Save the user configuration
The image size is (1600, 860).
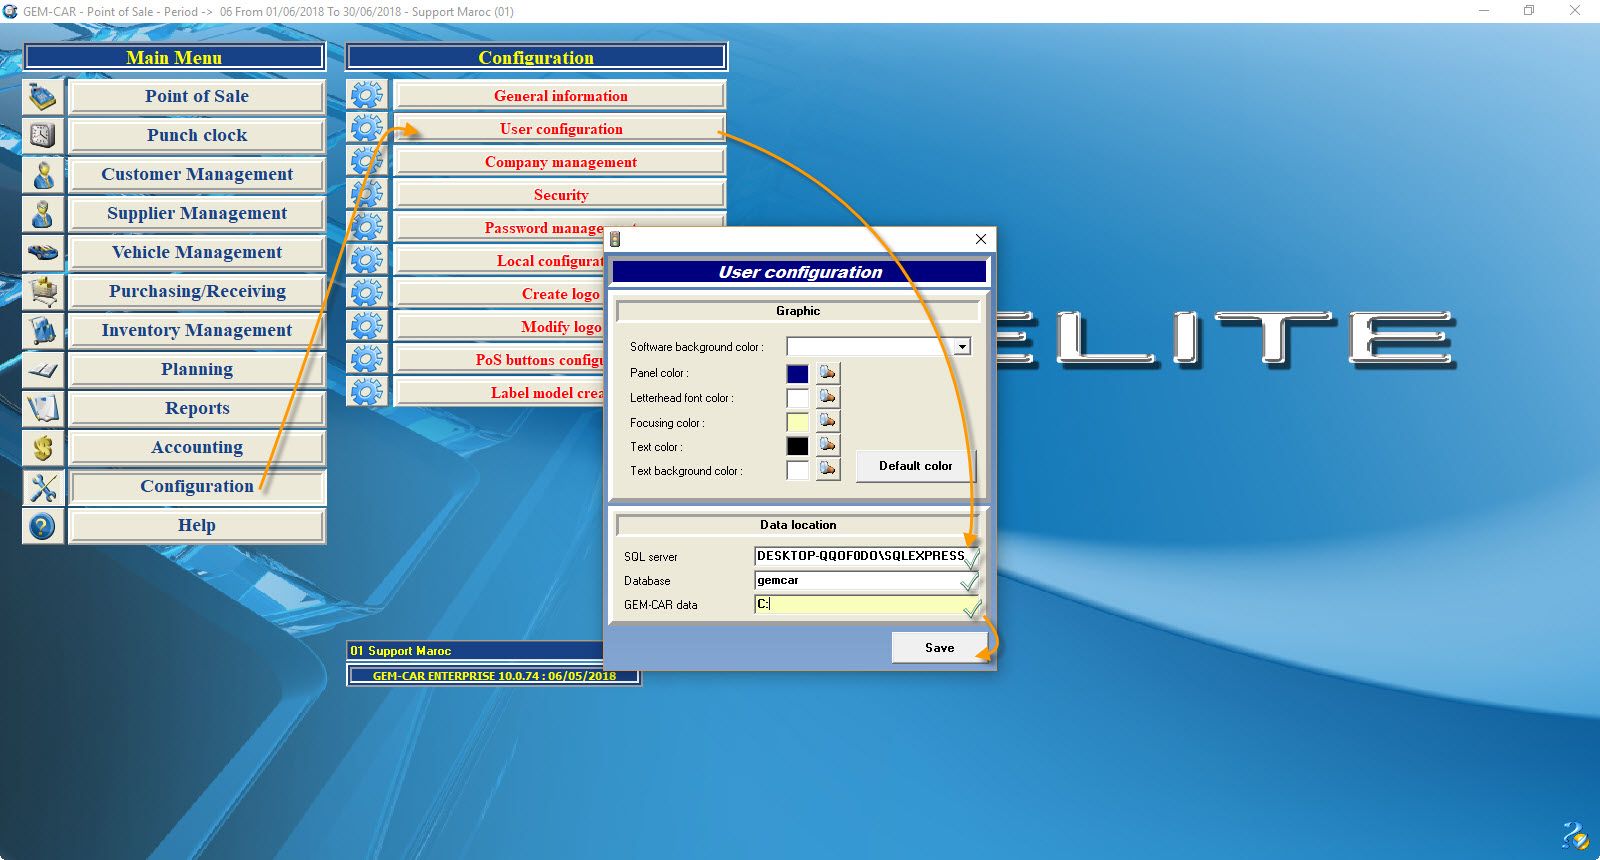coord(939,648)
